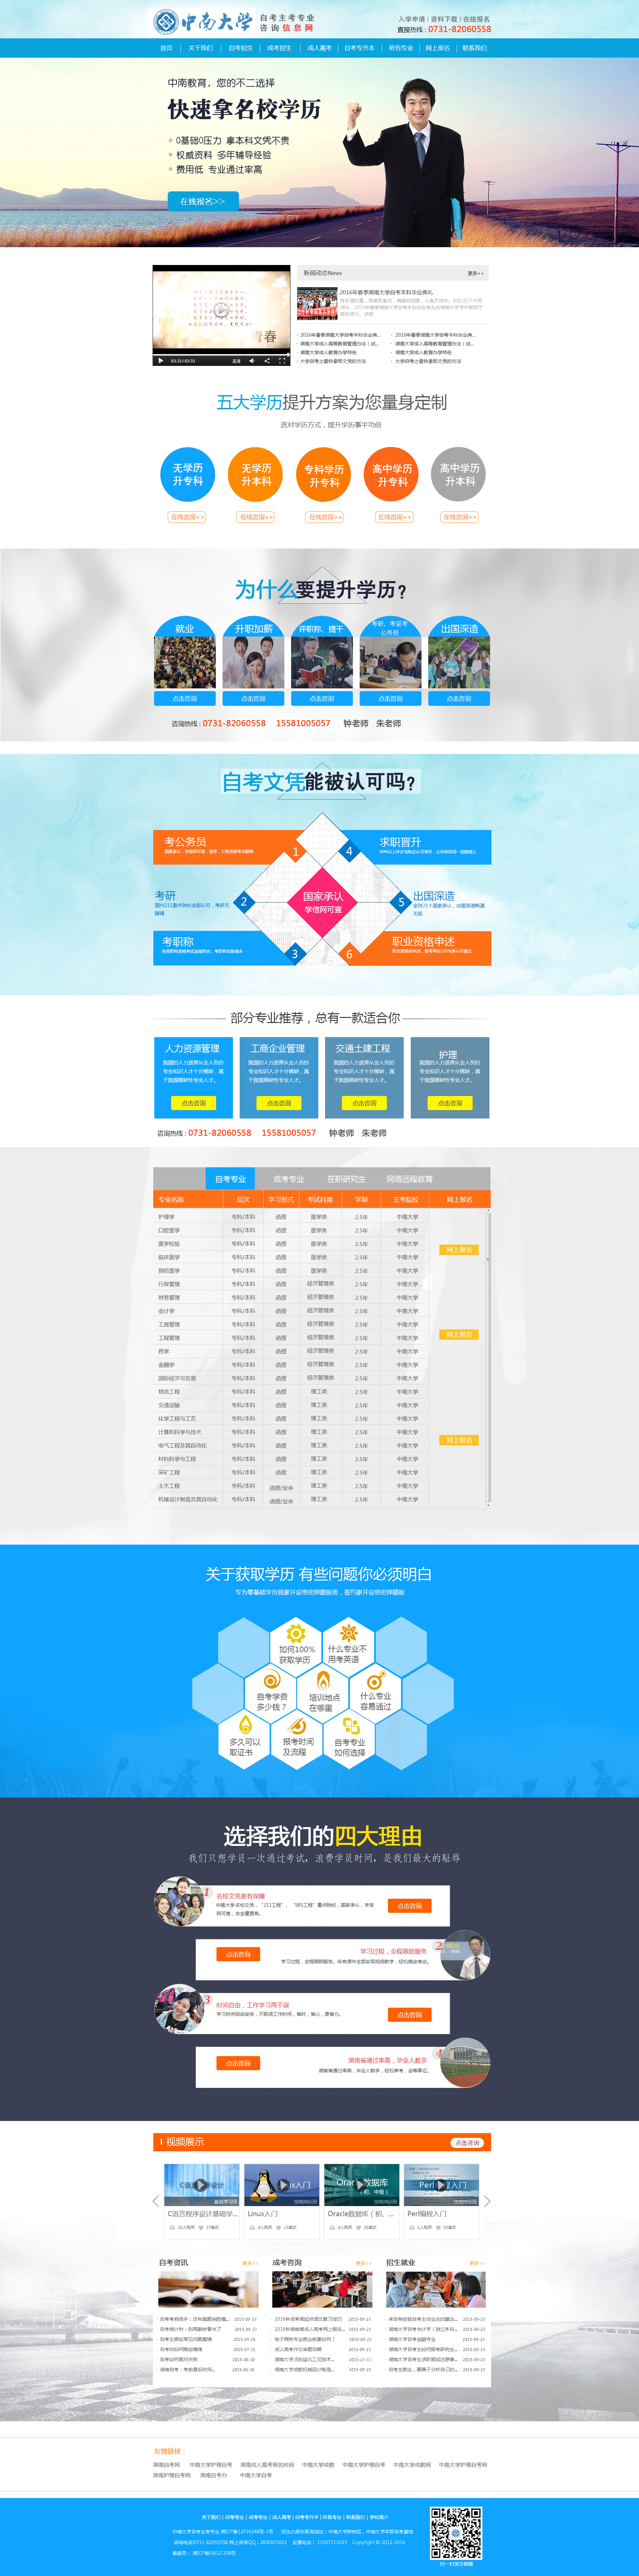
Task: Click the 国家承认学信网可查 red diamond
Action: coord(322,902)
